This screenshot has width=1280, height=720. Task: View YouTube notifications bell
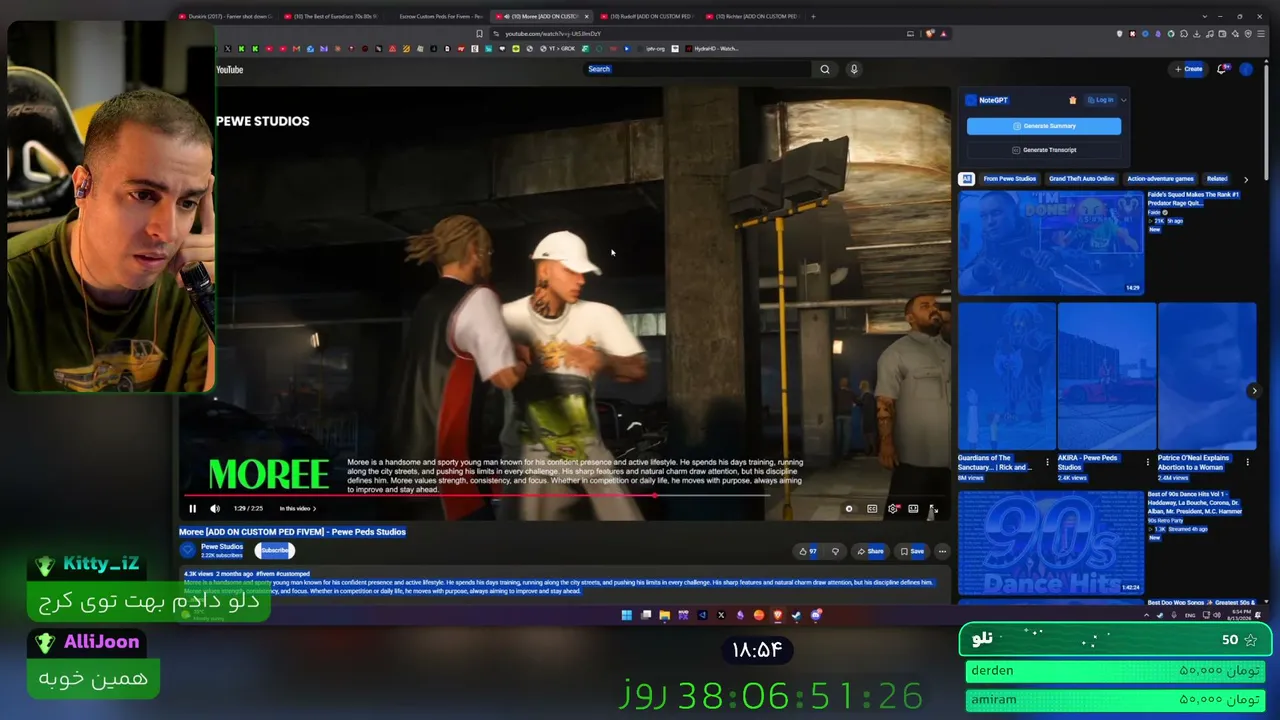coord(1222,69)
